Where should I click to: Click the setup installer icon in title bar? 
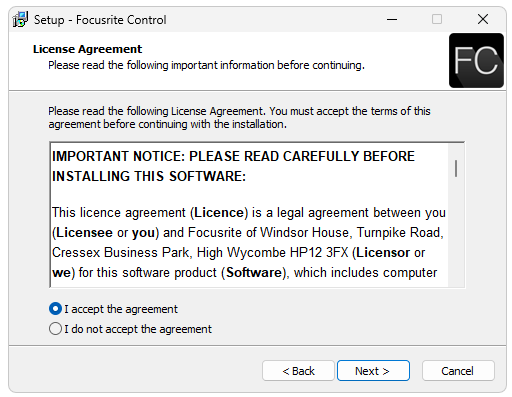(20, 19)
